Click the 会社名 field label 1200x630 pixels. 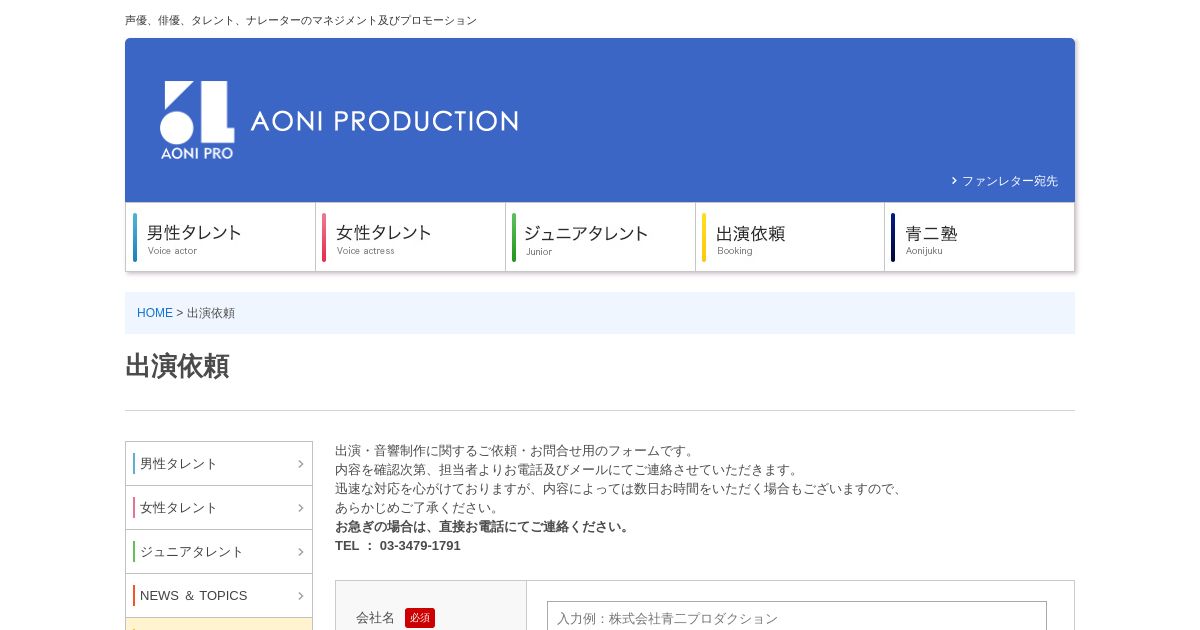(x=376, y=618)
